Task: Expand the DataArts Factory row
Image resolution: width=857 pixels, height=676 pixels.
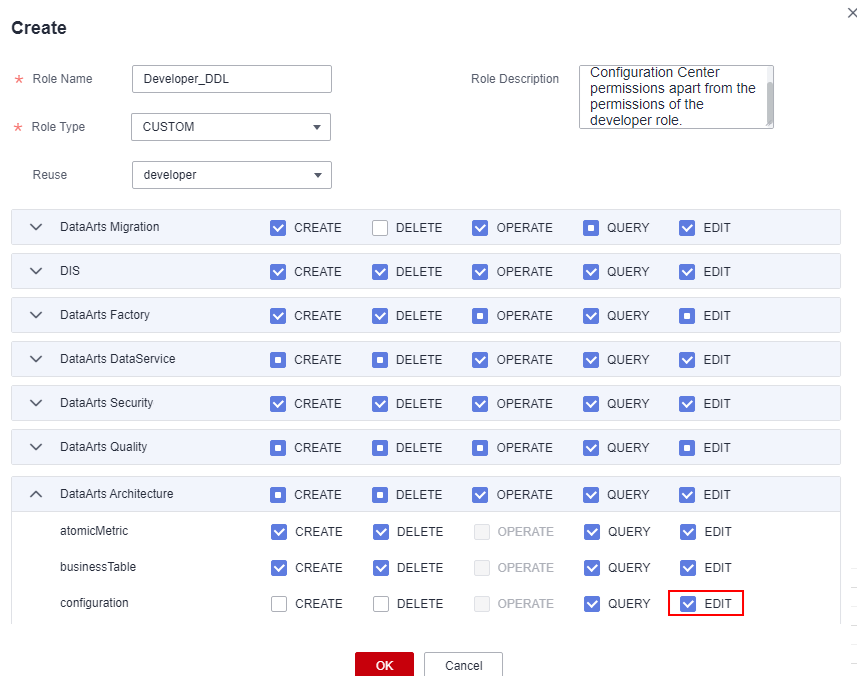Action: point(36,315)
